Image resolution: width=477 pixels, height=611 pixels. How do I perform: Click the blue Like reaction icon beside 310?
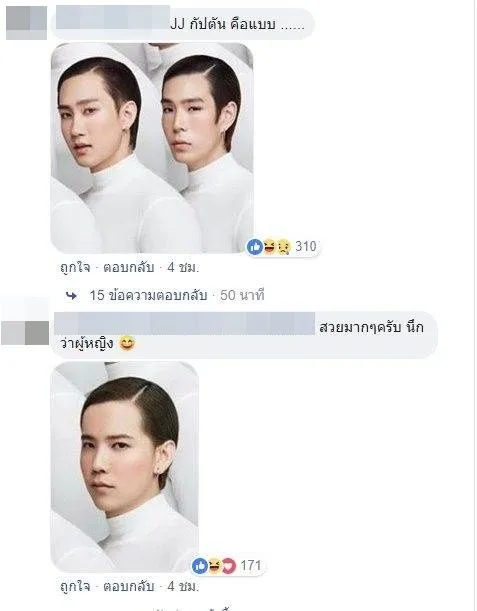pos(255,247)
